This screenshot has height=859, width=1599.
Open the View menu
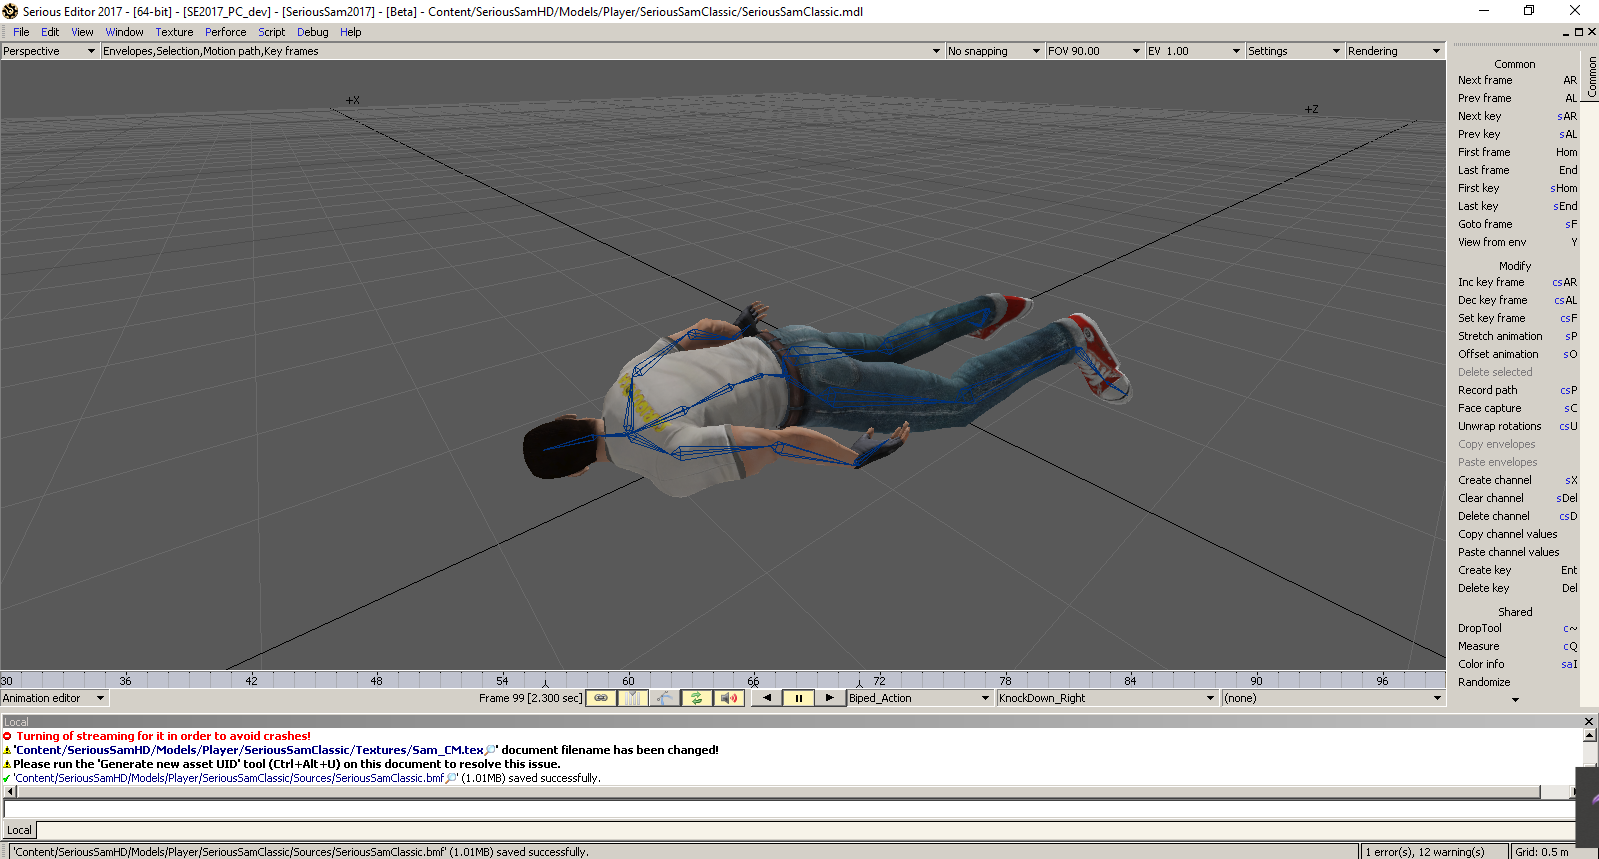[82, 32]
